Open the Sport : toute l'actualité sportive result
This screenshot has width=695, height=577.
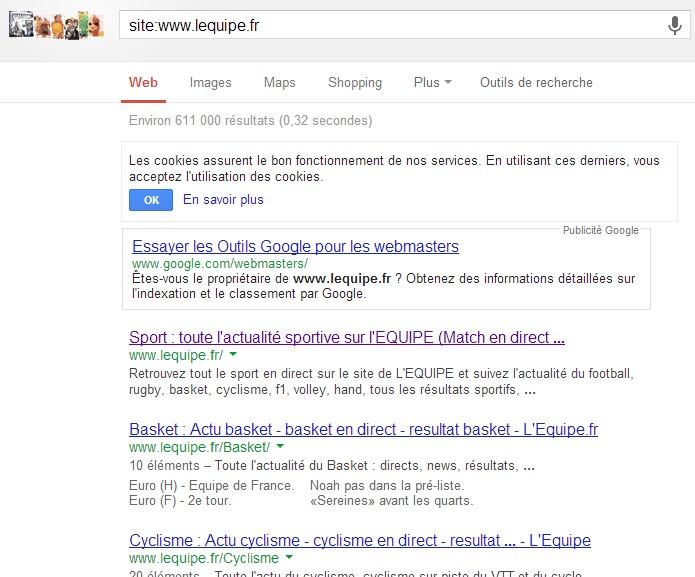coord(347,337)
